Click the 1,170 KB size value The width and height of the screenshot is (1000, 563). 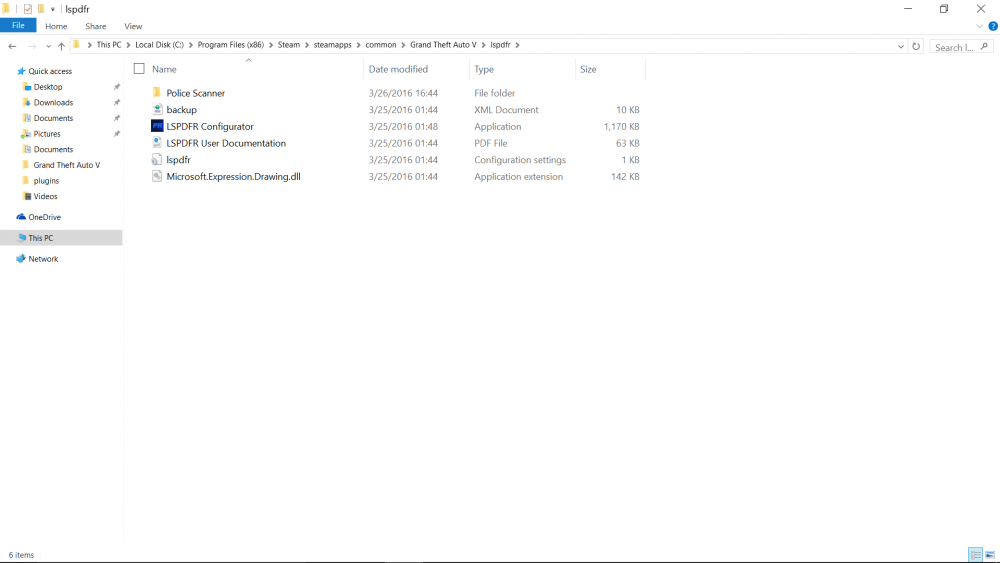[x=621, y=126]
